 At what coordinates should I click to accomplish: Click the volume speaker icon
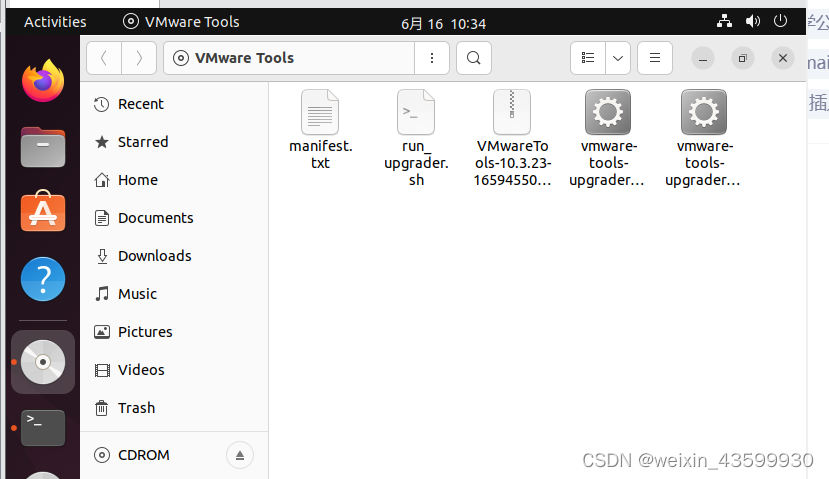752,21
